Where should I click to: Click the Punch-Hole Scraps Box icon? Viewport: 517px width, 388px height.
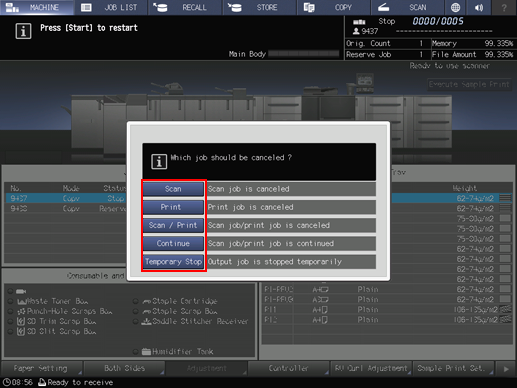(x=21, y=312)
